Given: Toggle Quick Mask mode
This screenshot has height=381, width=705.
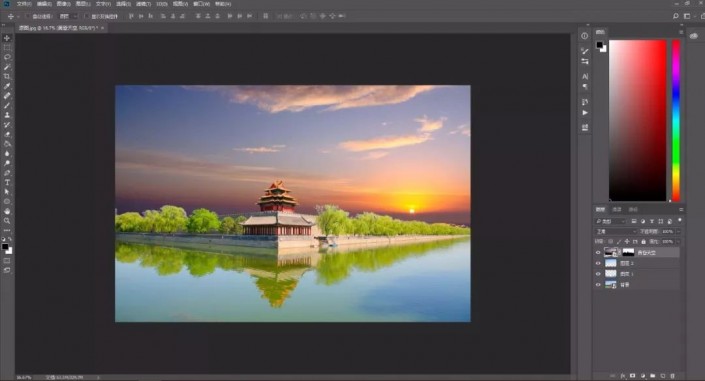Looking at the screenshot, I should (7, 260).
